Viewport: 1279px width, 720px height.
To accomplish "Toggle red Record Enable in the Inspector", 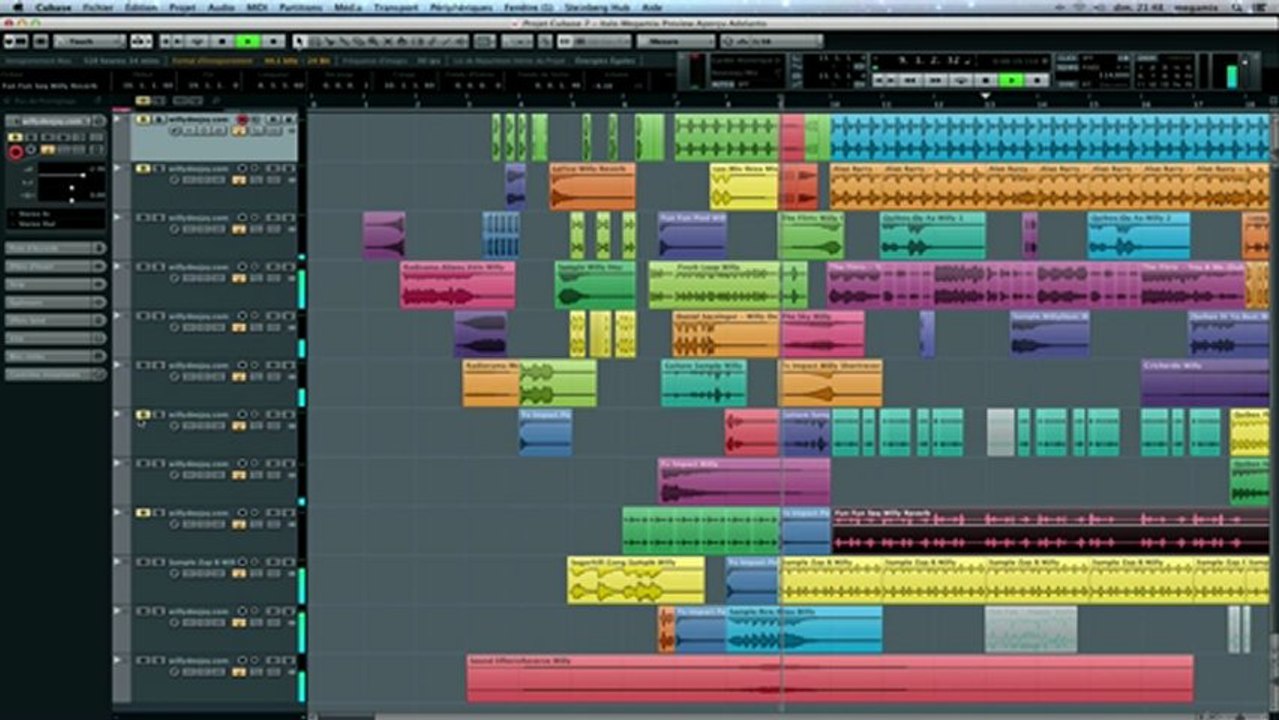I will coord(16,152).
